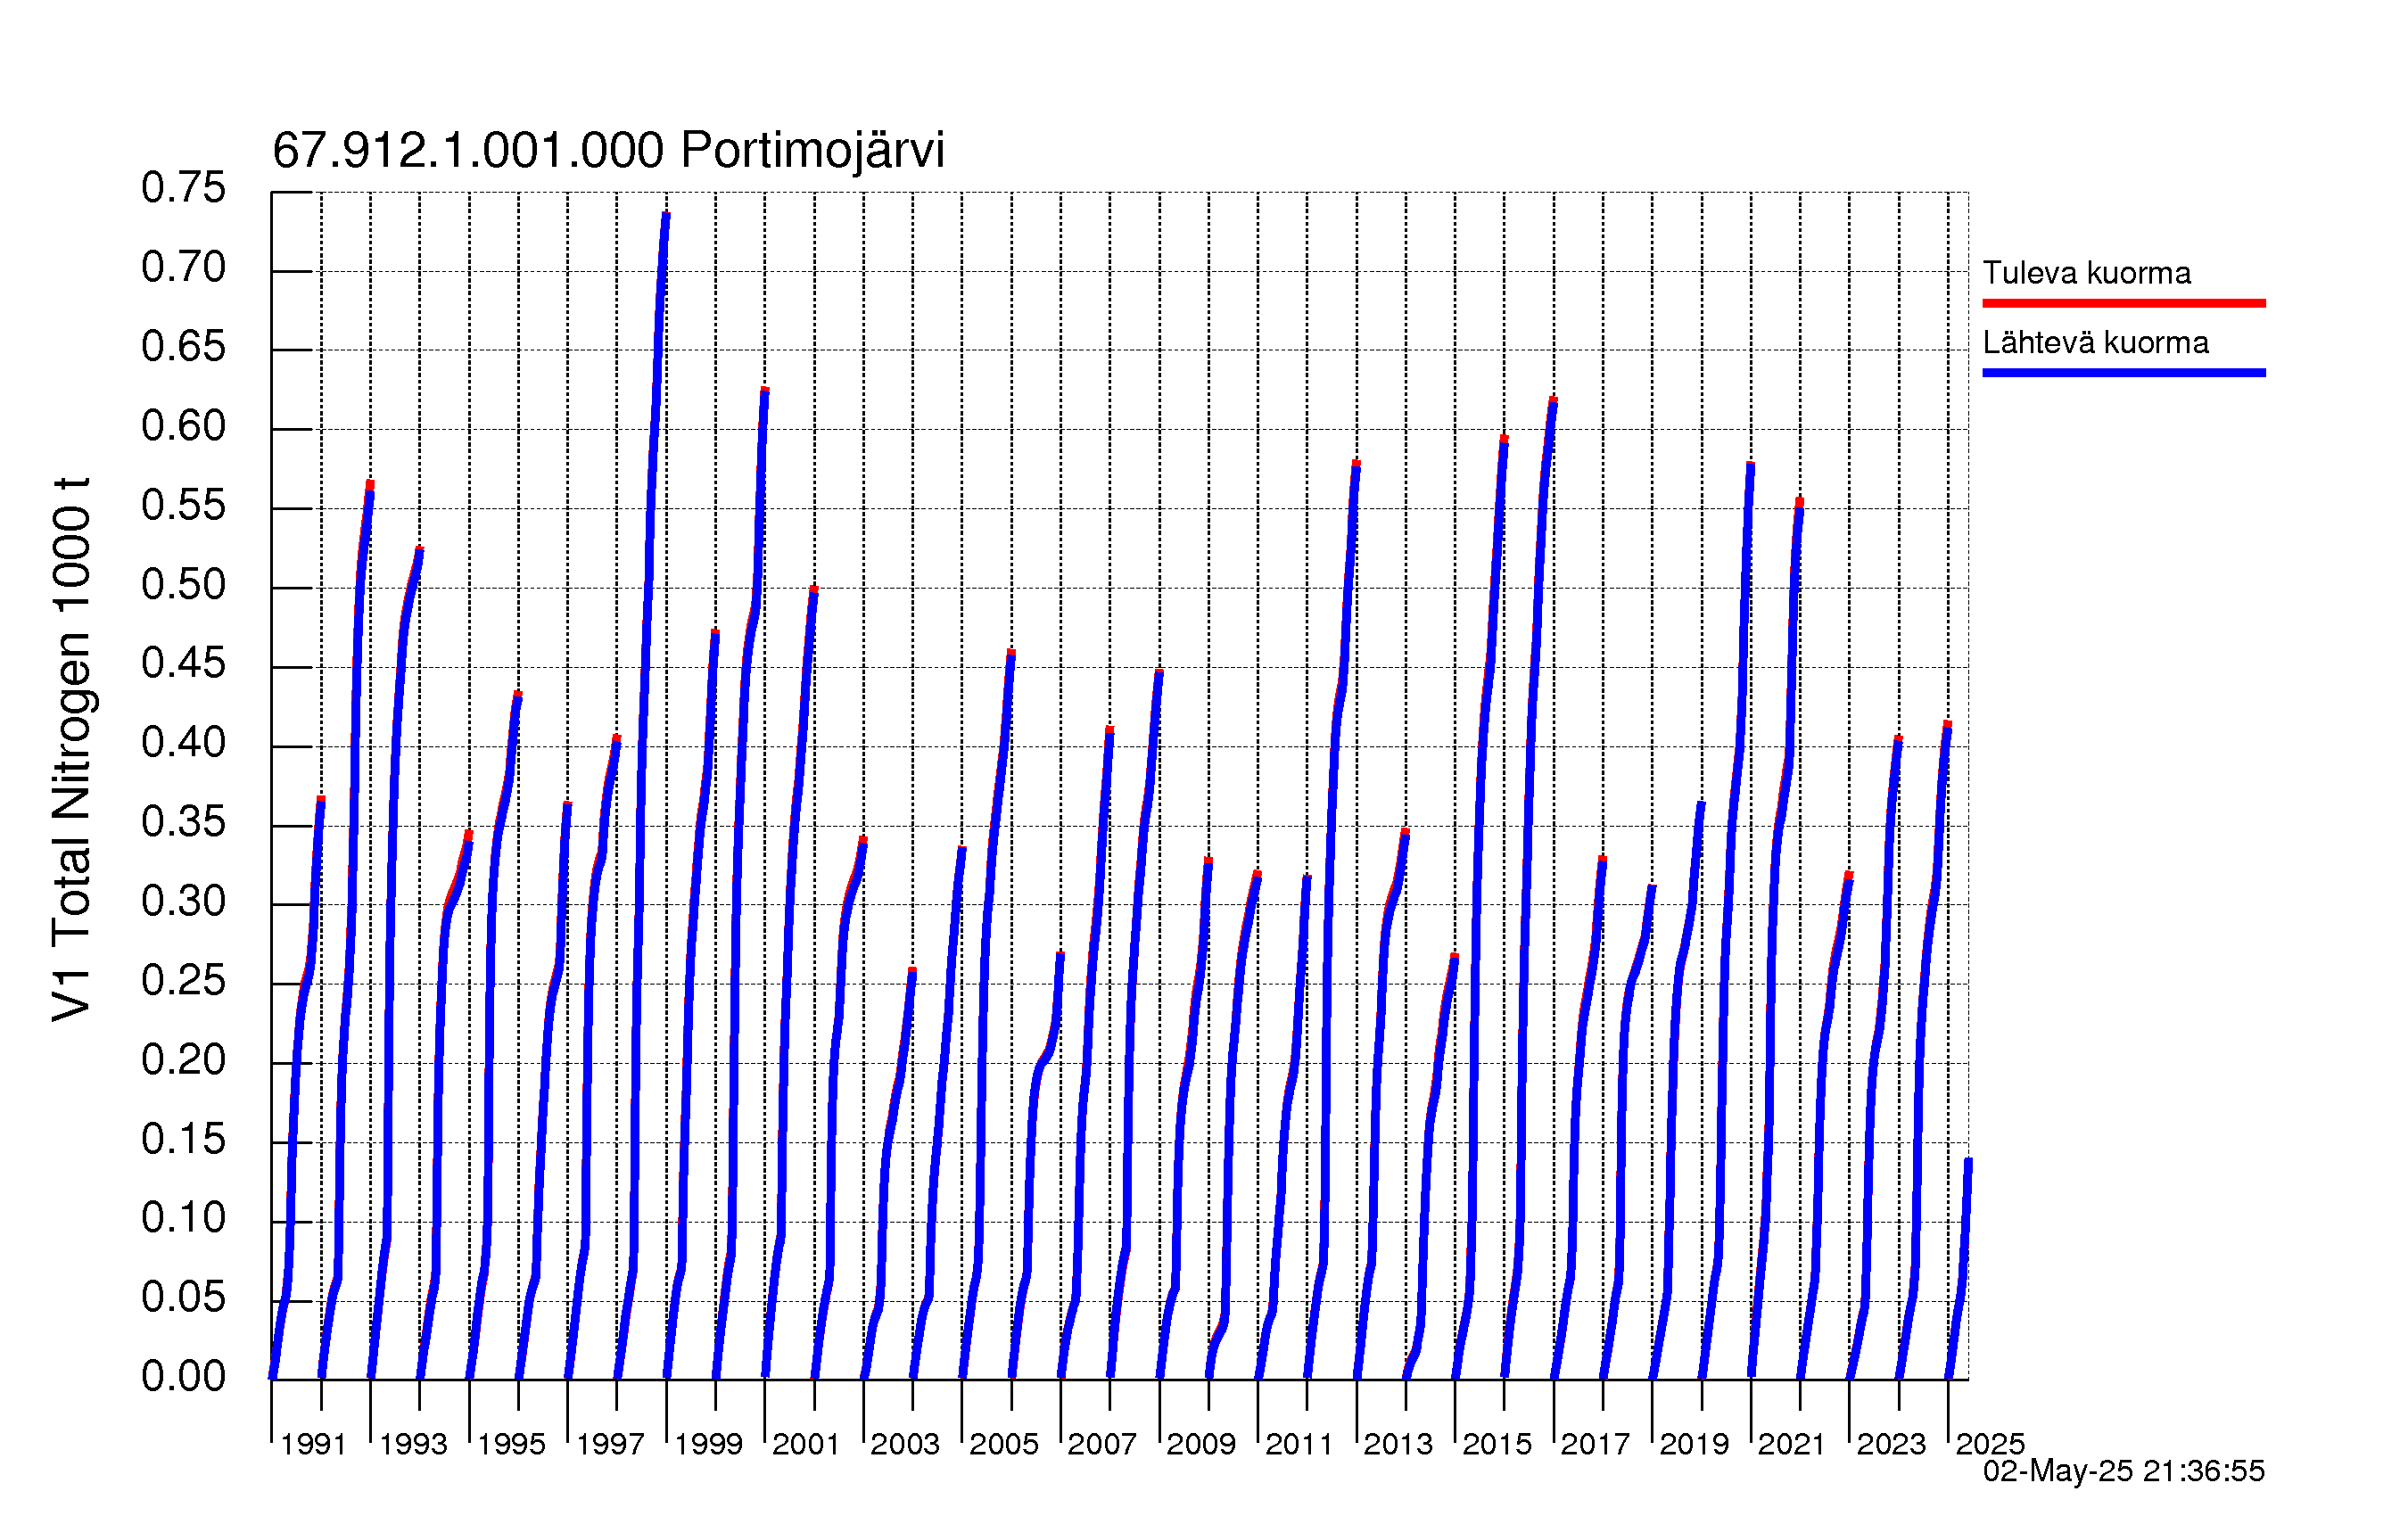This screenshot has width=2408, height=1516.
Task: Click the 0.25 y-axis value
Action: click(x=183, y=981)
